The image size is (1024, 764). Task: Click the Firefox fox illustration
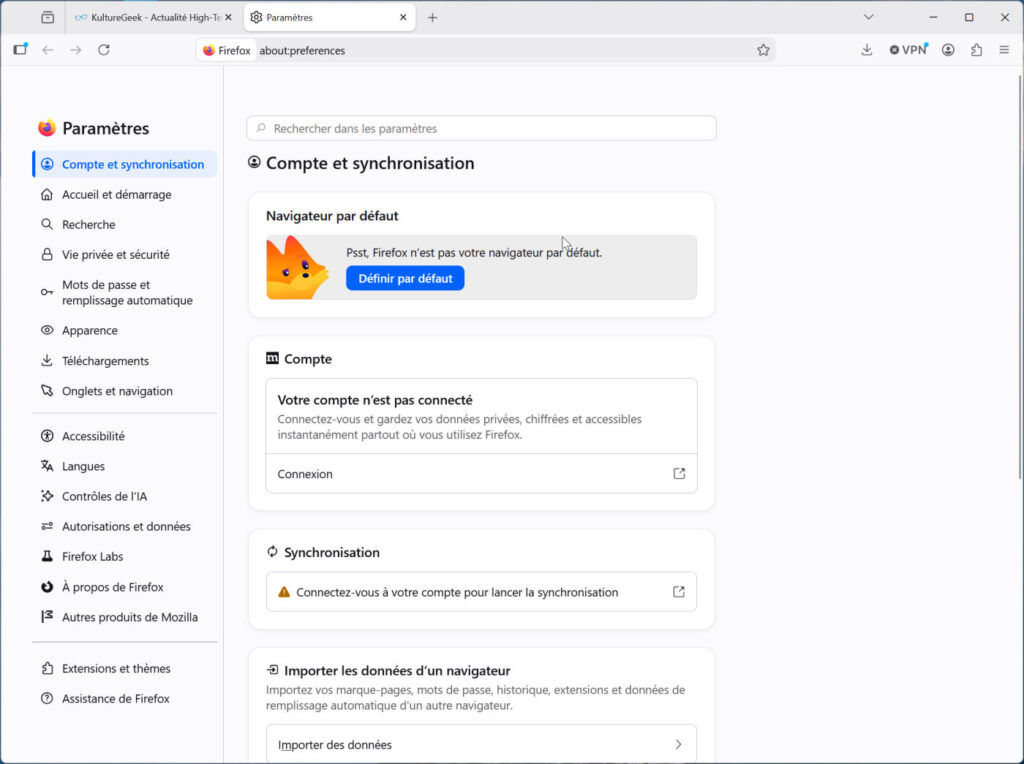click(x=297, y=268)
